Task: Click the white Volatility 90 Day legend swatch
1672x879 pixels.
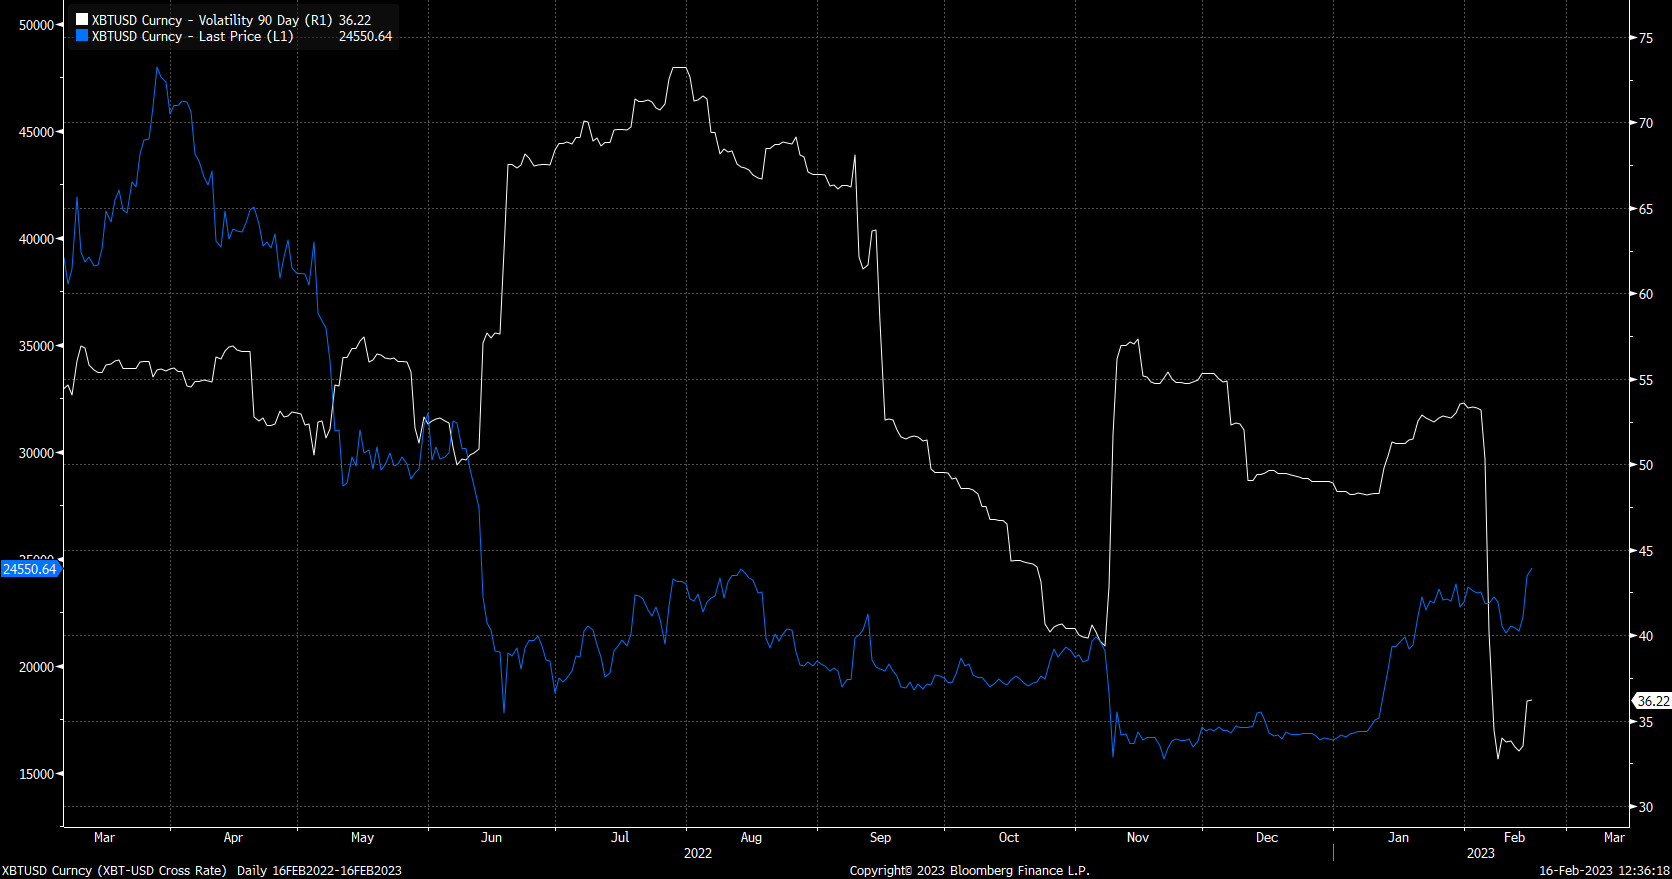Action: click(82, 20)
